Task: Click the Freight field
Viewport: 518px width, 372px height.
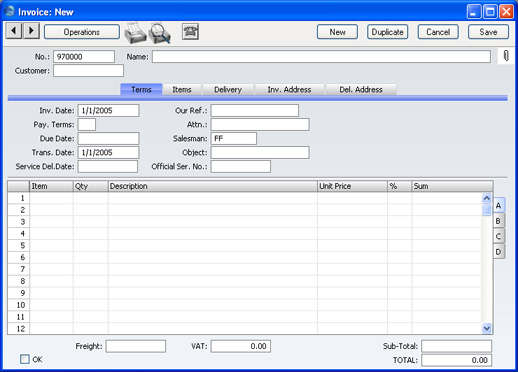Action: click(x=136, y=346)
